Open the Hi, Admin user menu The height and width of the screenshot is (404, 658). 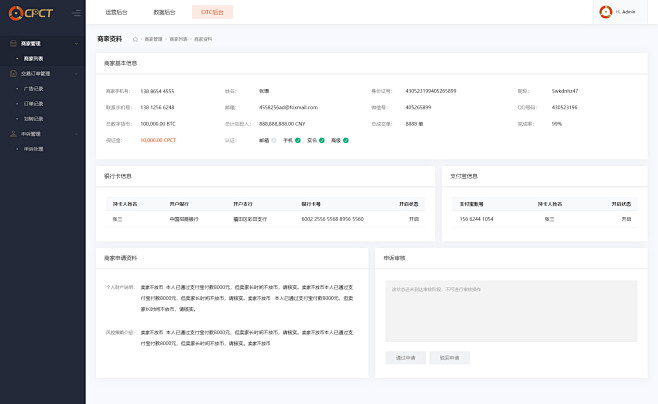pyautogui.click(x=620, y=12)
